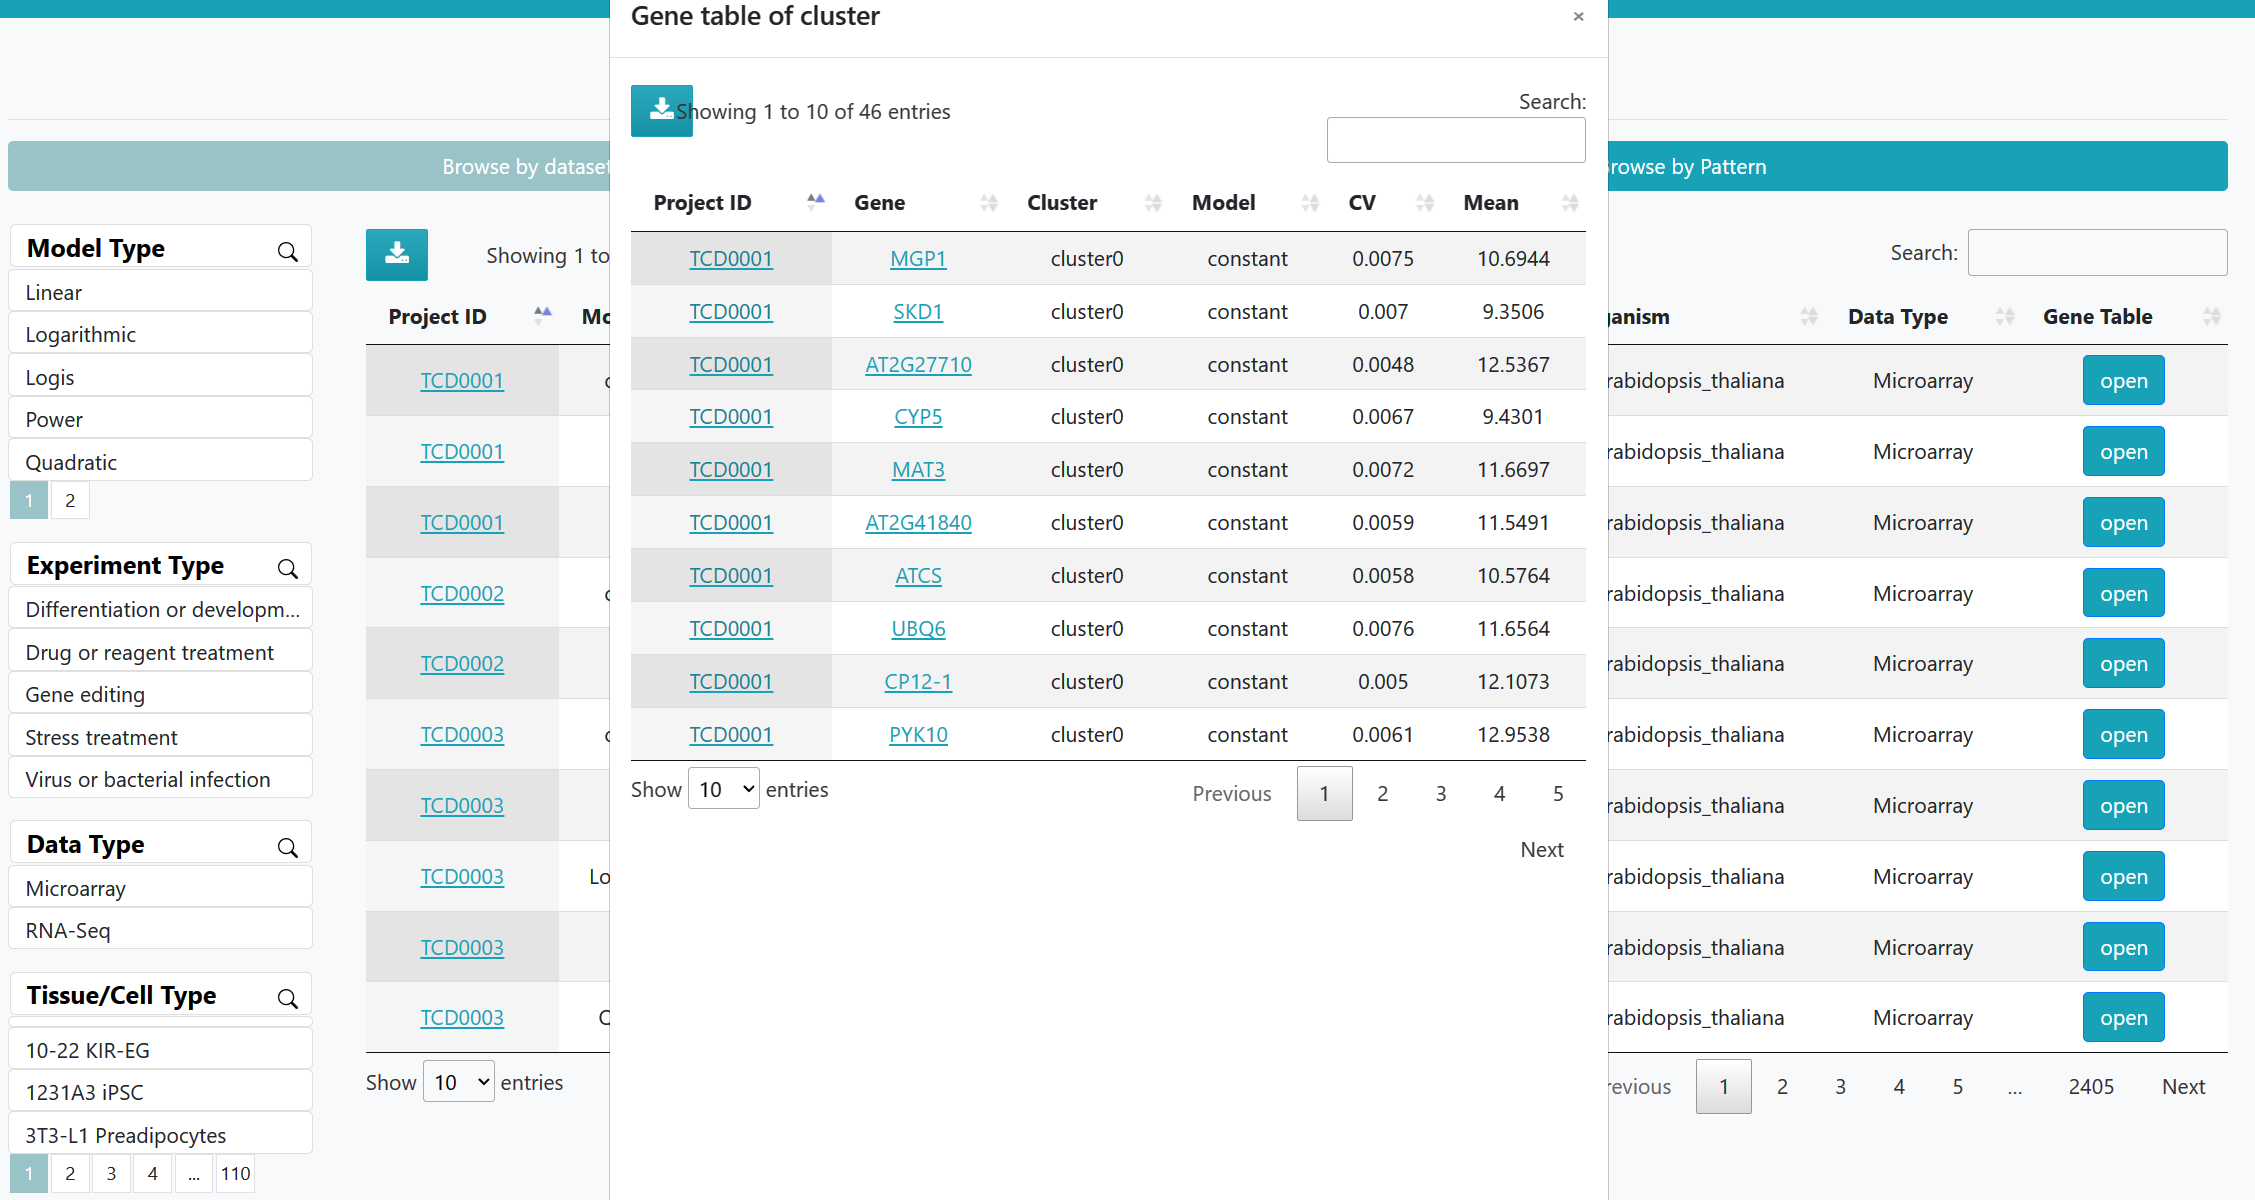2255x1200 pixels.
Task: Sort modal table by Mean column arrows
Action: [x=1569, y=203]
